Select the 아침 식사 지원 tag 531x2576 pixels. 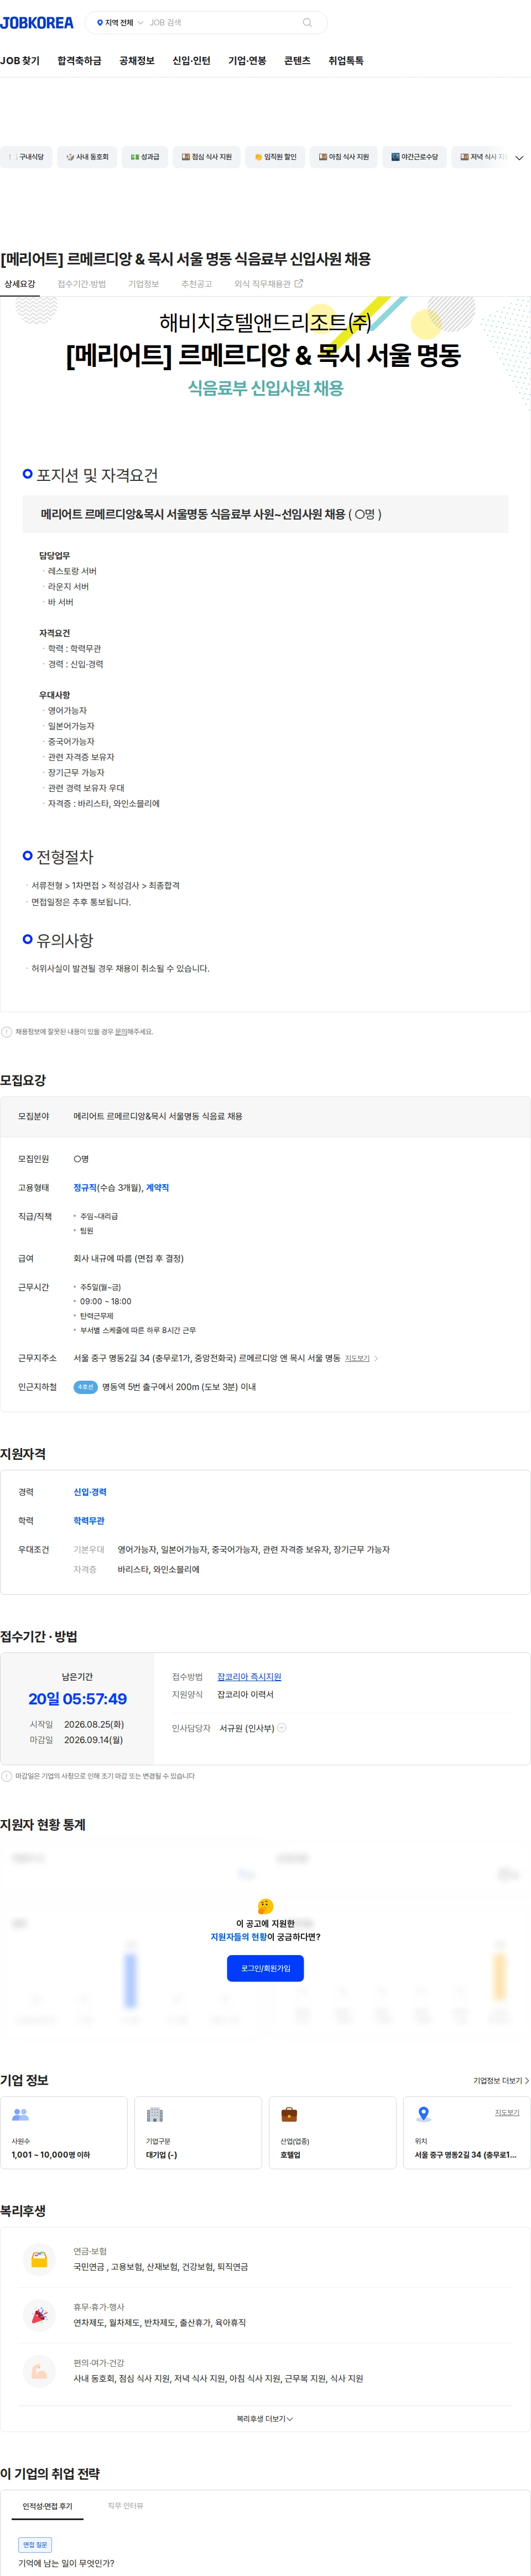[x=343, y=157]
